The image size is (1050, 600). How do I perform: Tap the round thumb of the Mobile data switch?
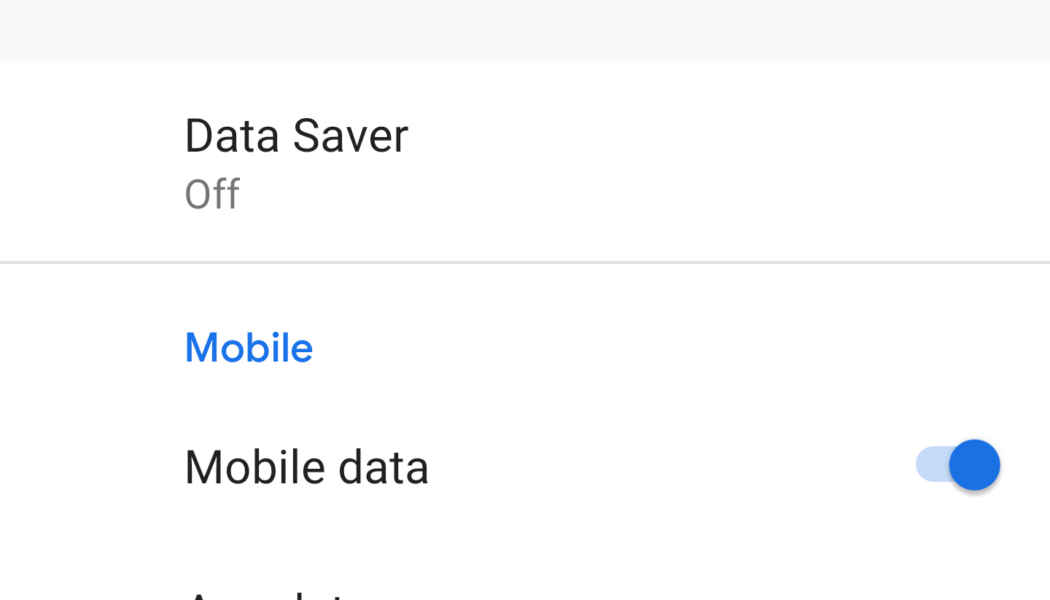point(975,465)
